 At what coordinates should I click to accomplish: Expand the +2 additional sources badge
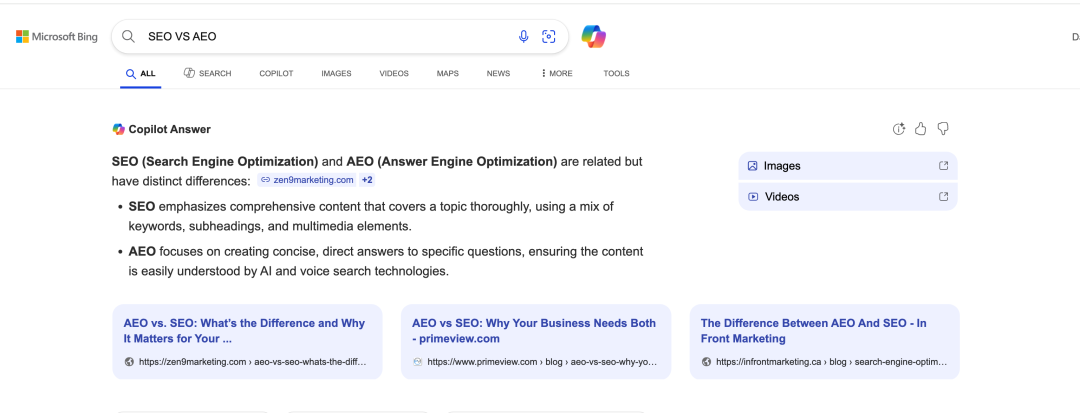point(367,180)
